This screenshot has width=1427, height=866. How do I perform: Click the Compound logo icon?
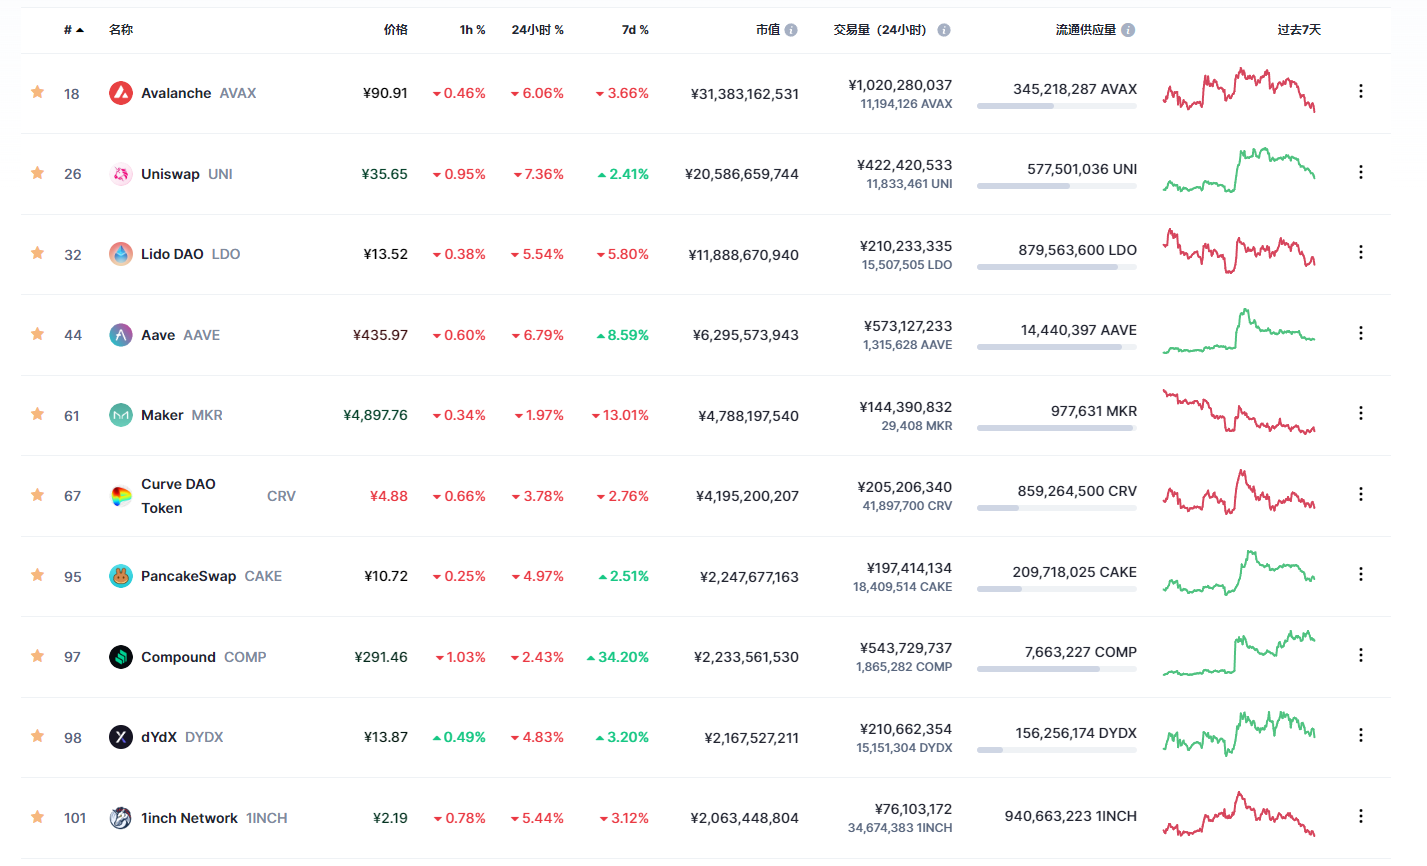[121, 657]
